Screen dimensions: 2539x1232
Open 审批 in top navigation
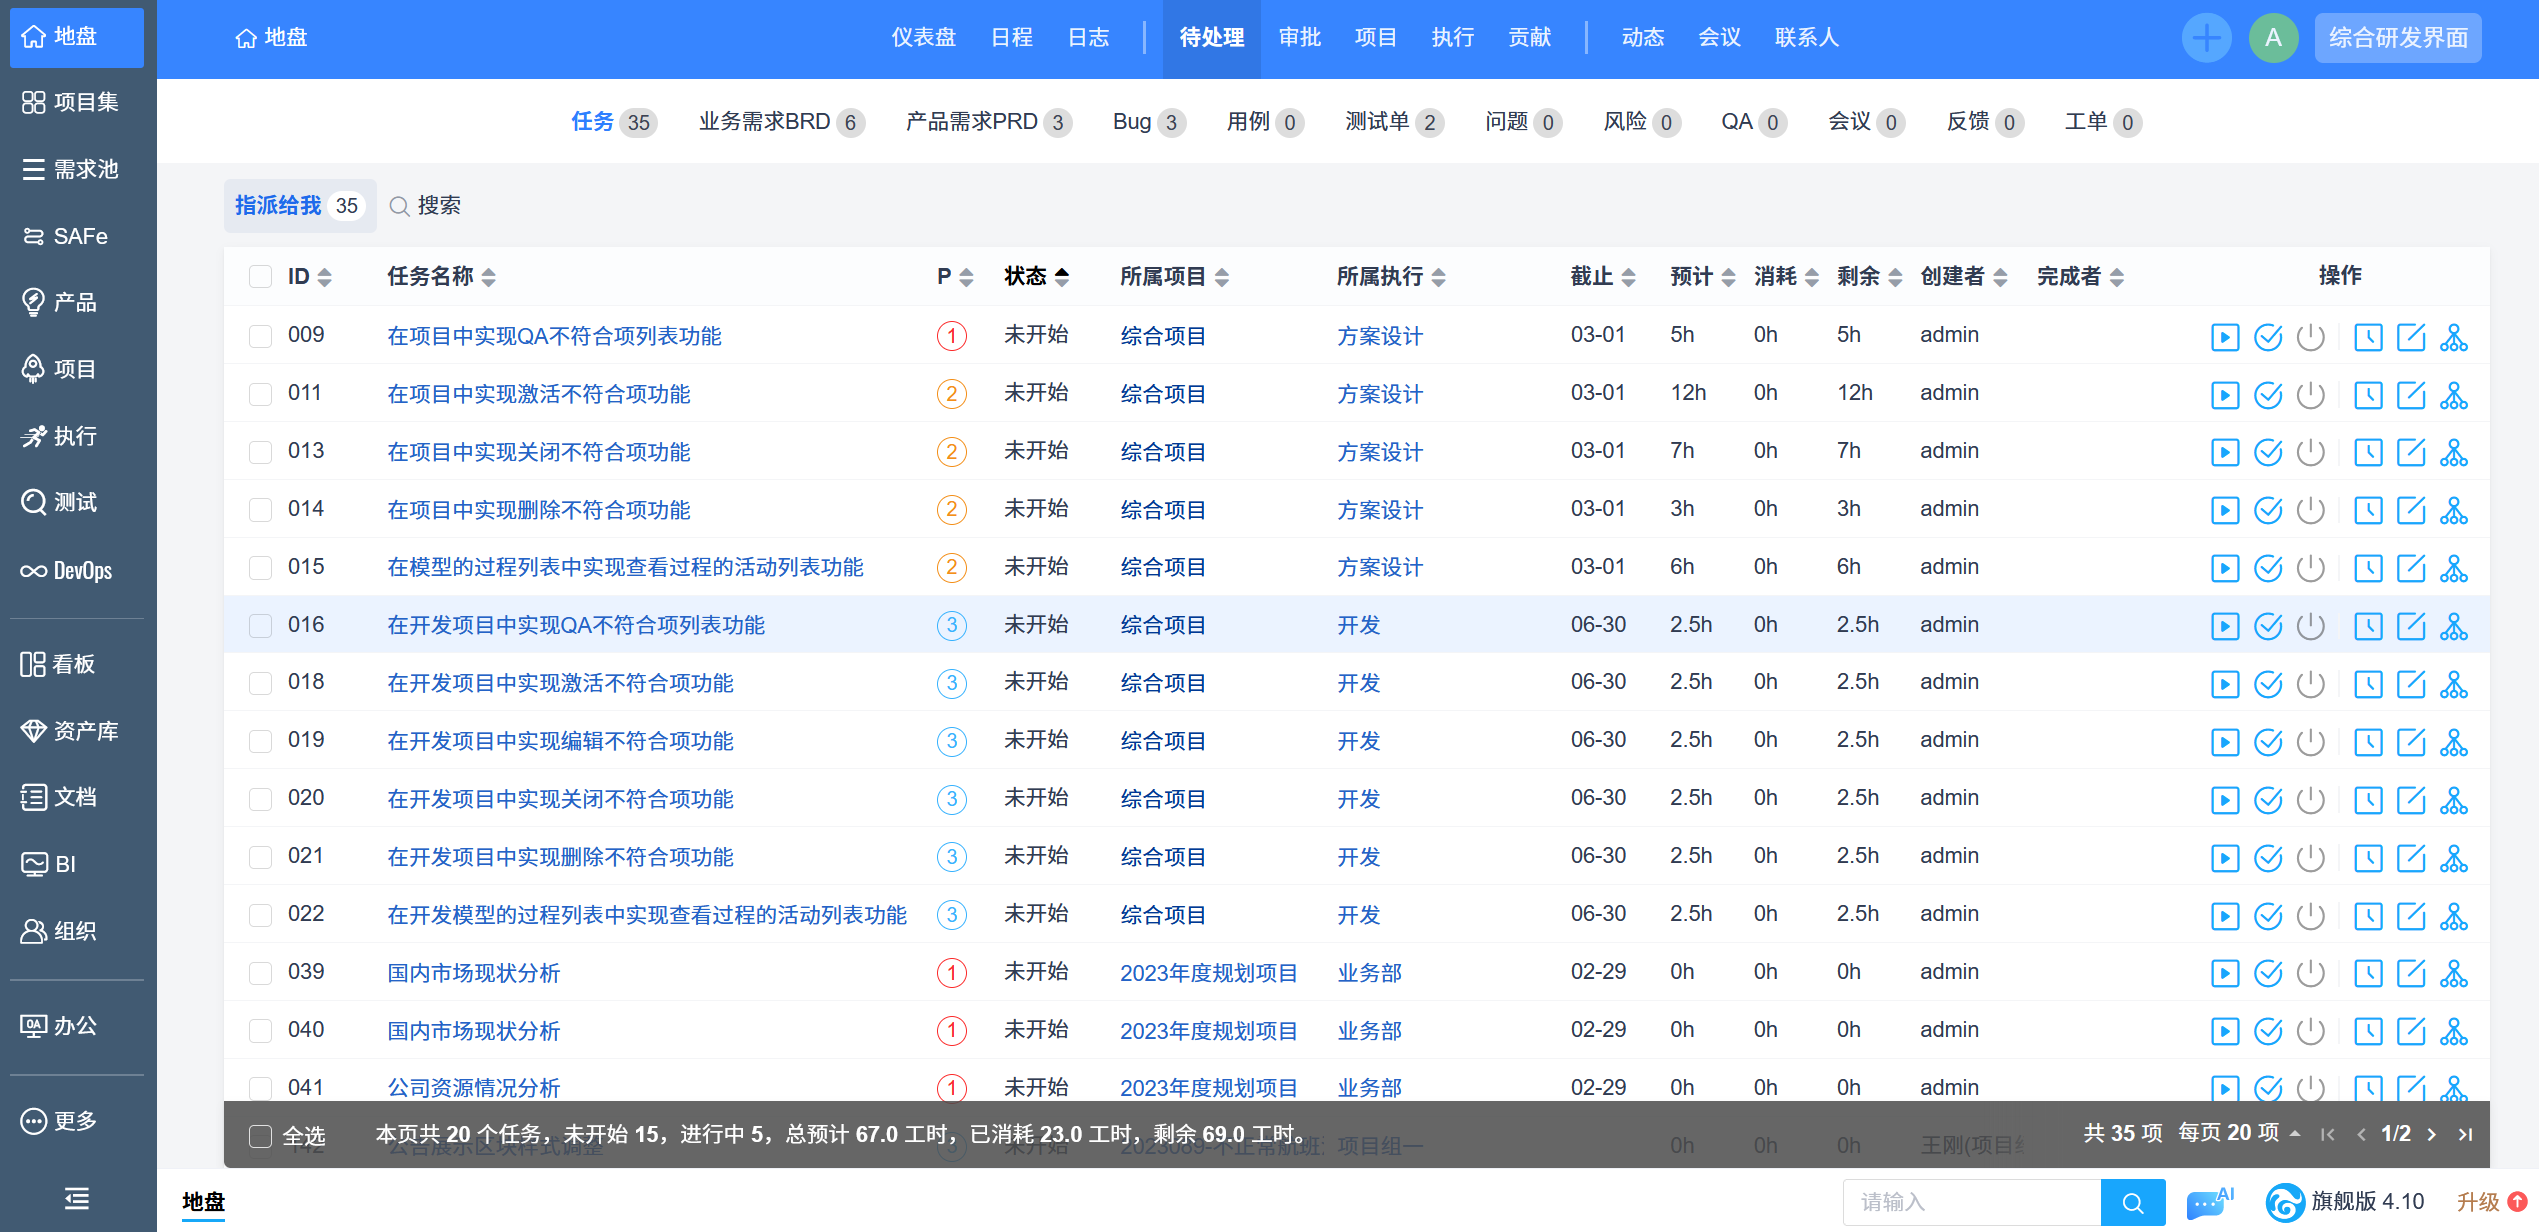pyautogui.click(x=1299, y=38)
